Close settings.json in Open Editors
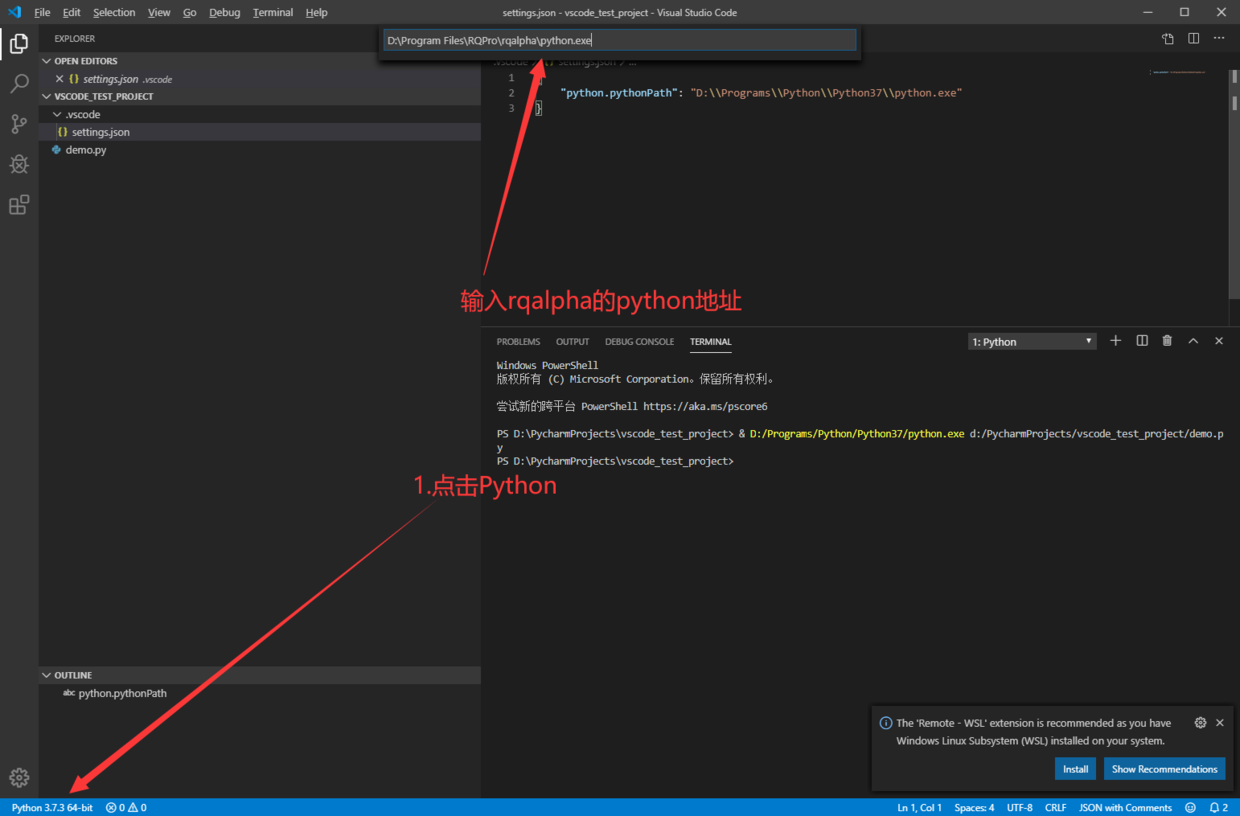This screenshot has height=816, width=1240. tap(59, 79)
